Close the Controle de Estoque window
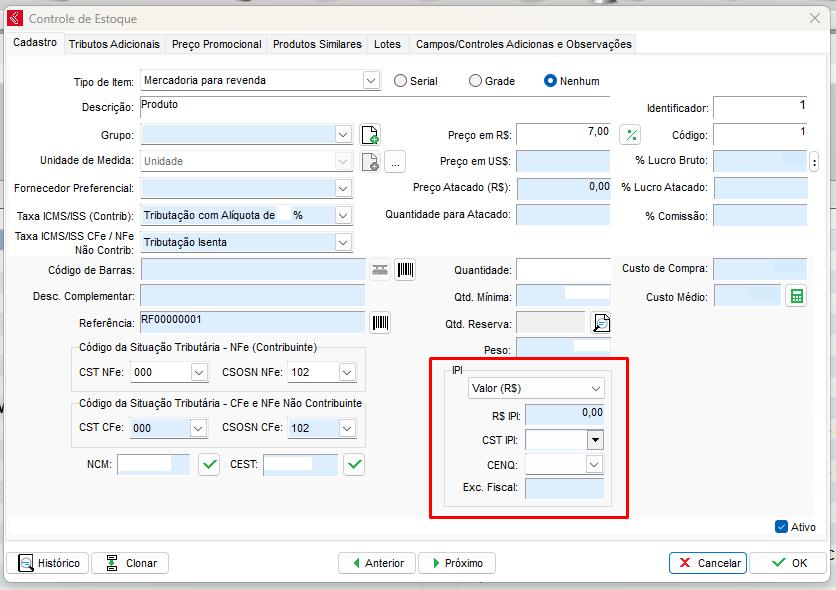This screenshot has width=836, height=590. coord(815,19)
